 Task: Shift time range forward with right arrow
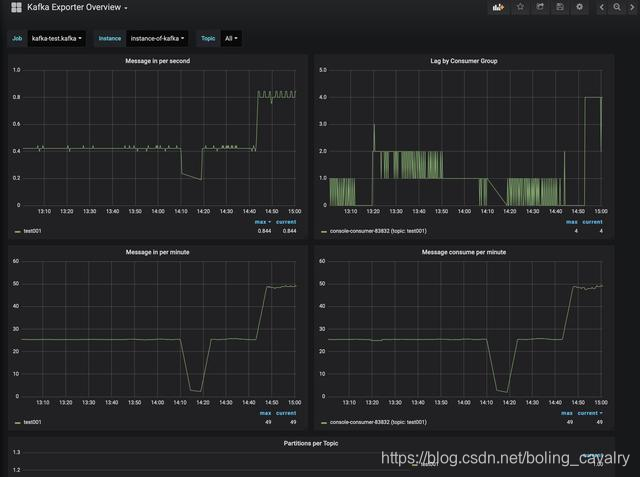pyautogui.click(x=632, y=7)
